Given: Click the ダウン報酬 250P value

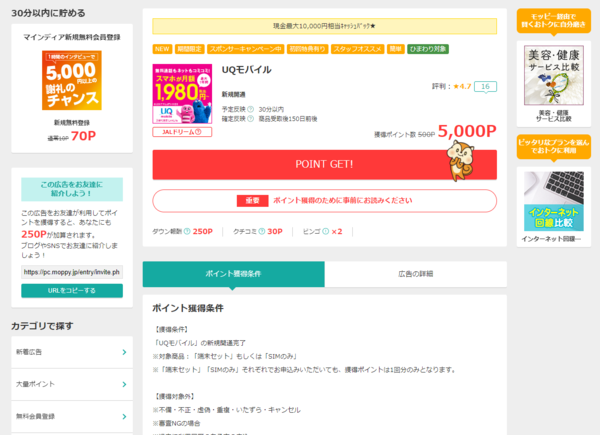Looking at the screenshot, I should (202, 231).
